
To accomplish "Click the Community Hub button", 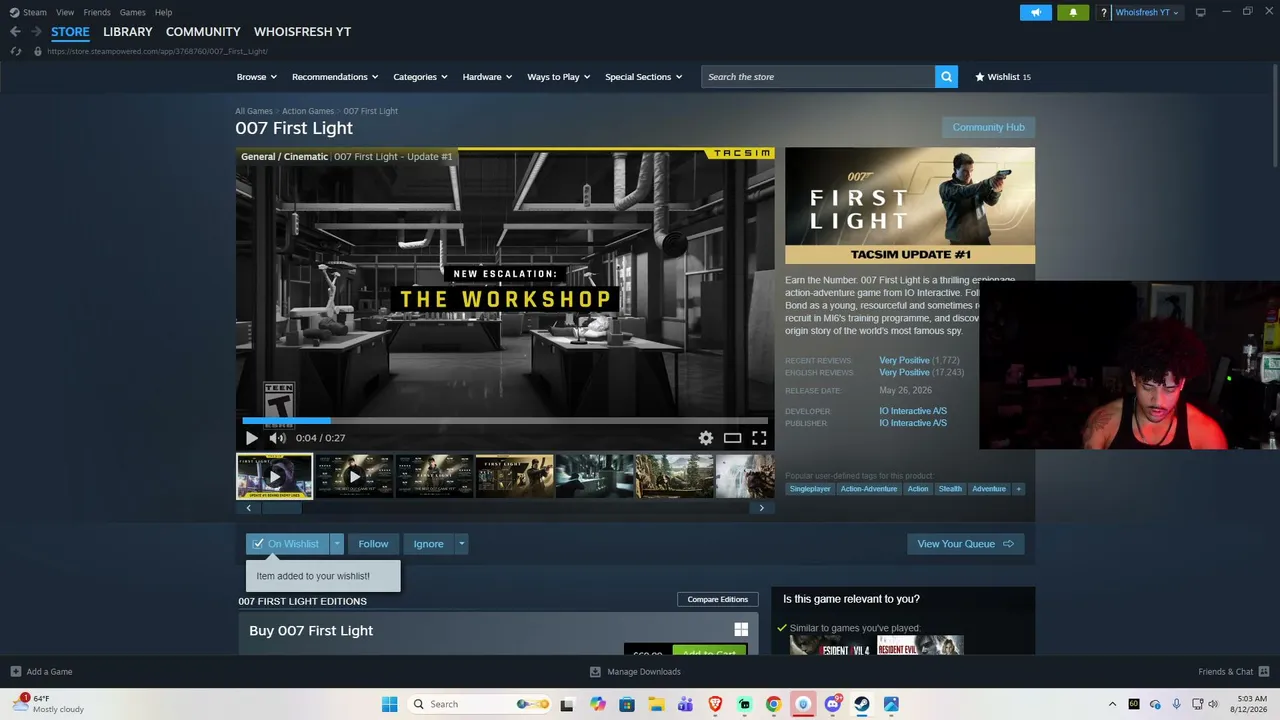I will tap(988, 127).
